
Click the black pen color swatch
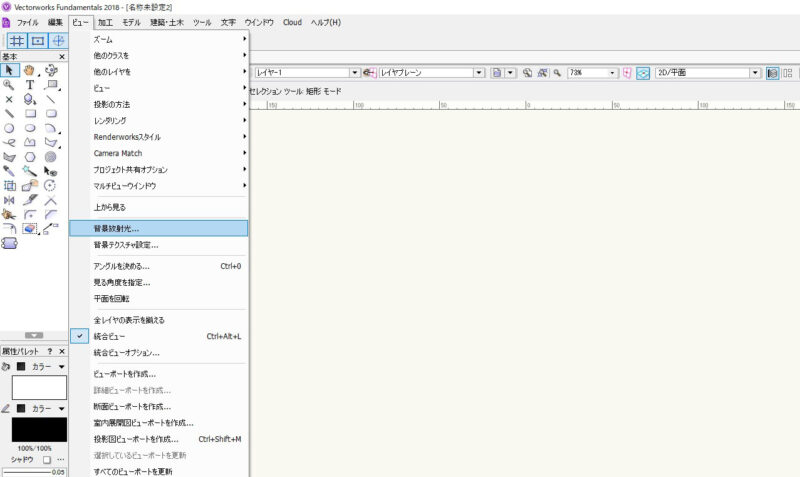pyautogui.click(x=39, y=430)
